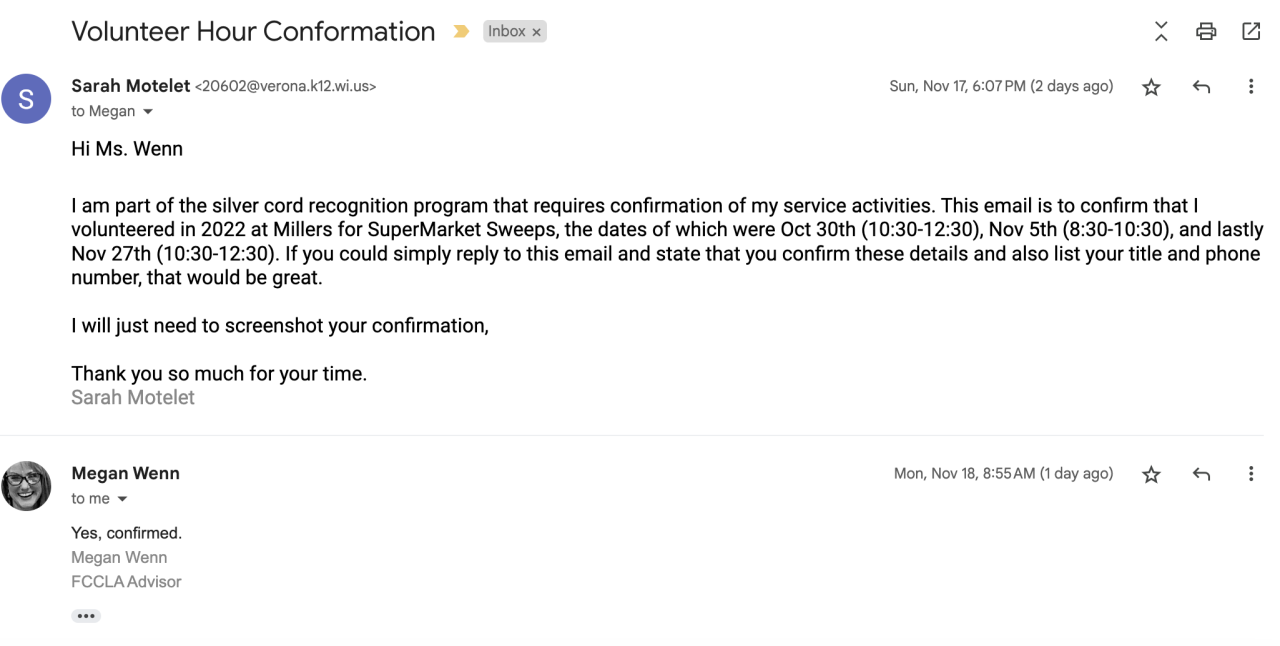This screenshot has width=1280, height=646.
Task: Reply to Sarah Motelet's email
Action: coord(1201,87)
